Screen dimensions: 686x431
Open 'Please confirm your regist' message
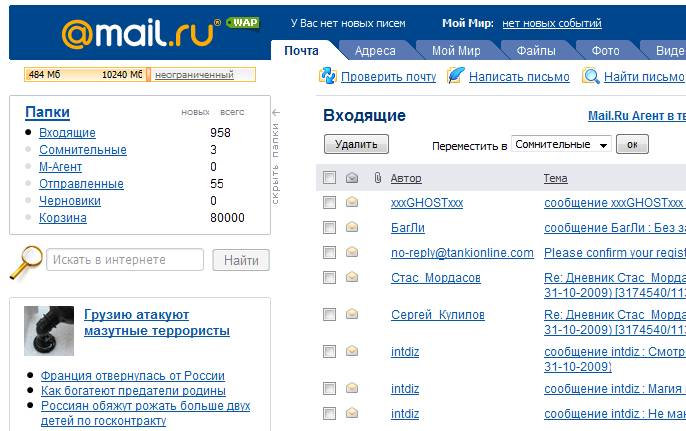(x=615, y=253)
